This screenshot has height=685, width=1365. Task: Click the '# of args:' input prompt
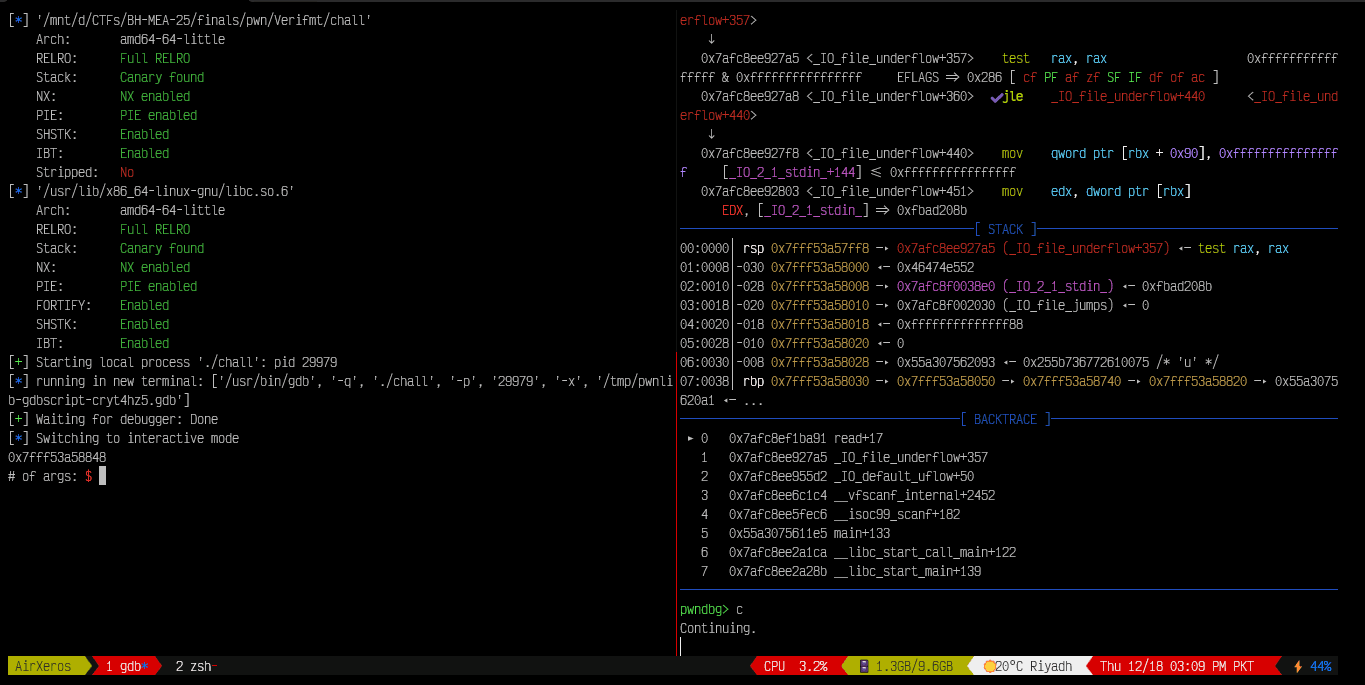44,476
